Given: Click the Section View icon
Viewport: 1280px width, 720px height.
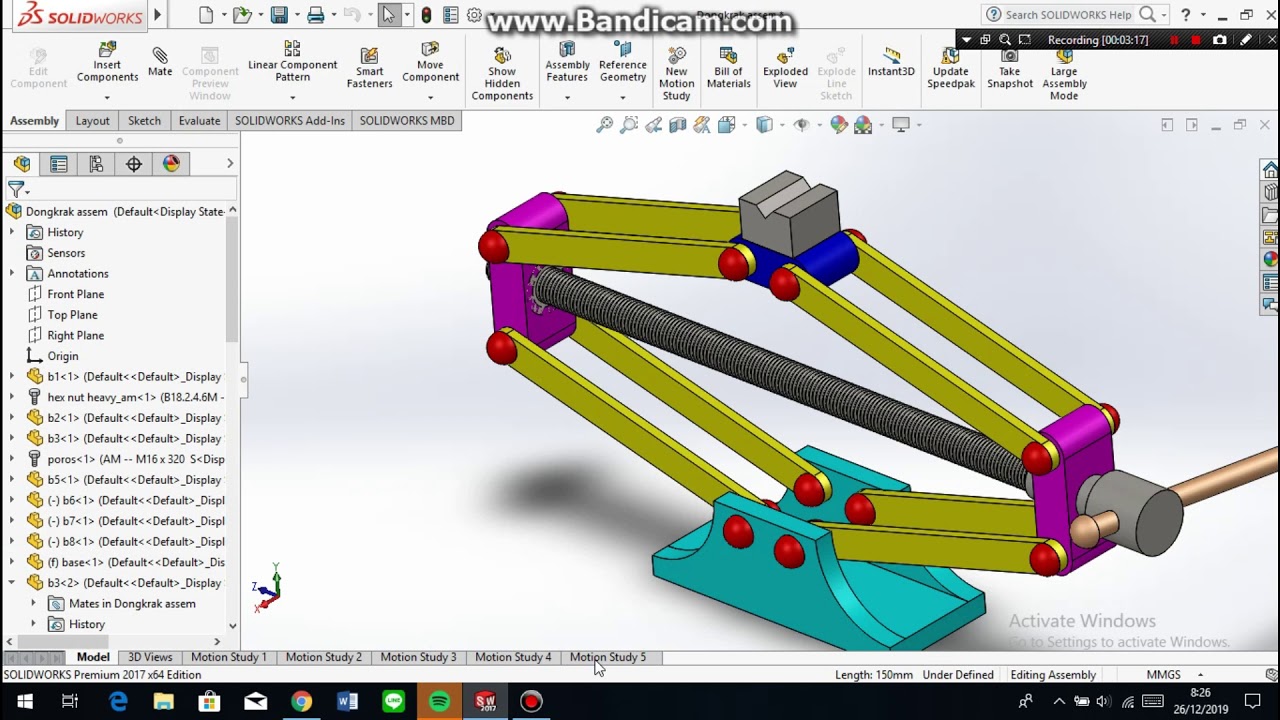Looking at the screenshot, I should [x=677, y=125].
